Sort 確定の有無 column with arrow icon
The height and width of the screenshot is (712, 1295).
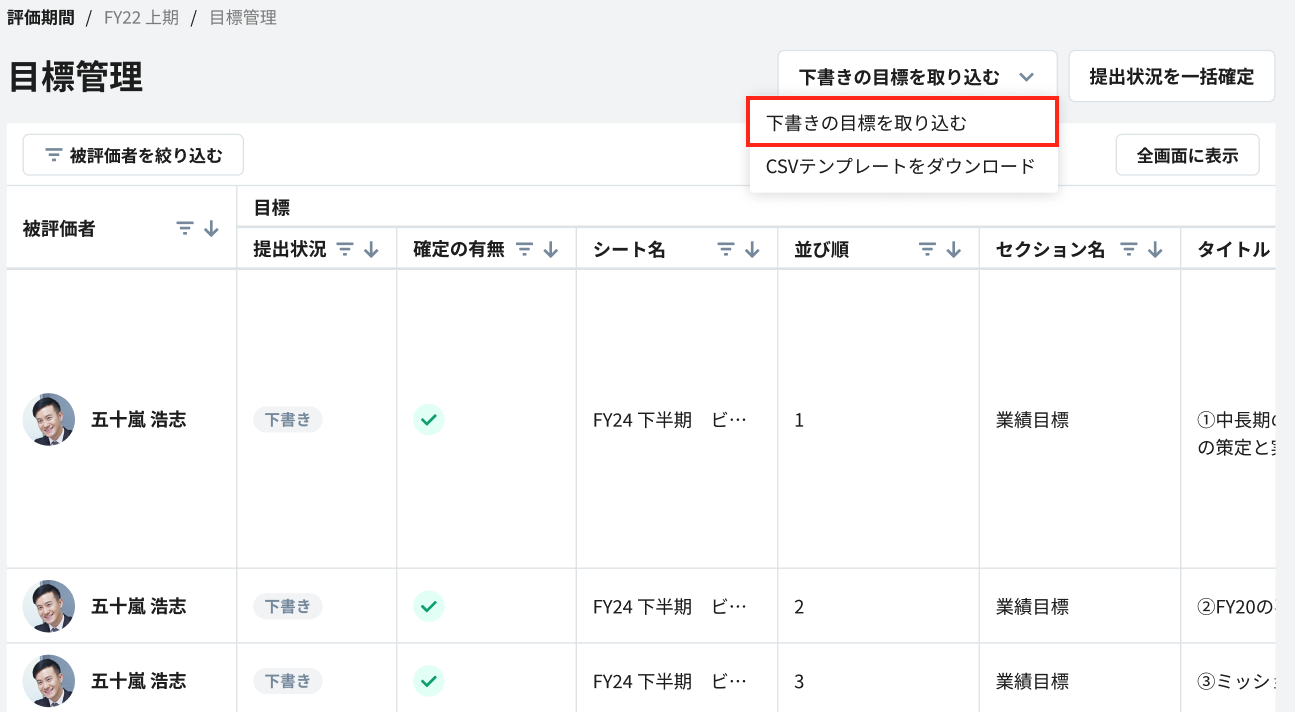pyautogui.click(x=550, y=250)
